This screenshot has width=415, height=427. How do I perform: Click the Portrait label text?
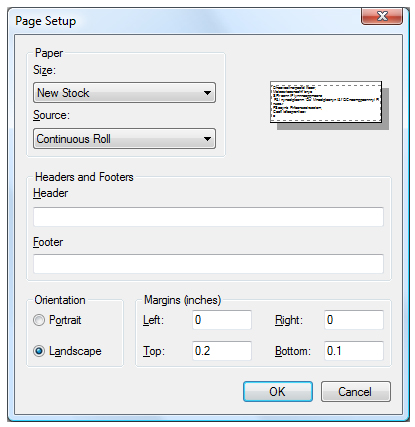pos(65,320)
